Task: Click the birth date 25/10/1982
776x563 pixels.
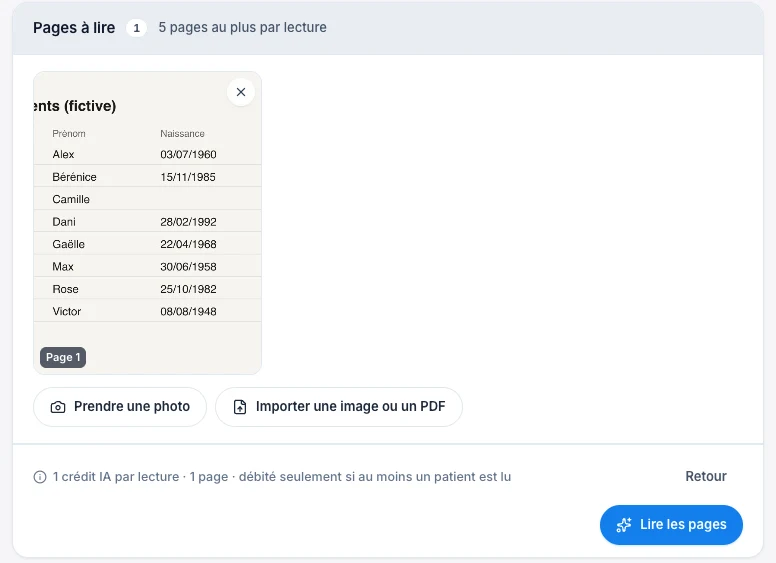Action: pyautogui.click(x=188, y=289)
